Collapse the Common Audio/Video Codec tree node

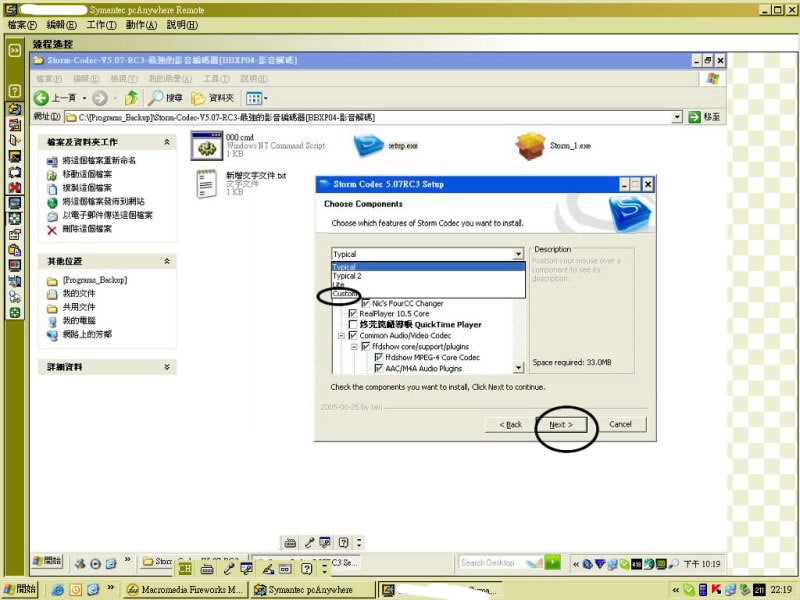click(x=341, y=336)
